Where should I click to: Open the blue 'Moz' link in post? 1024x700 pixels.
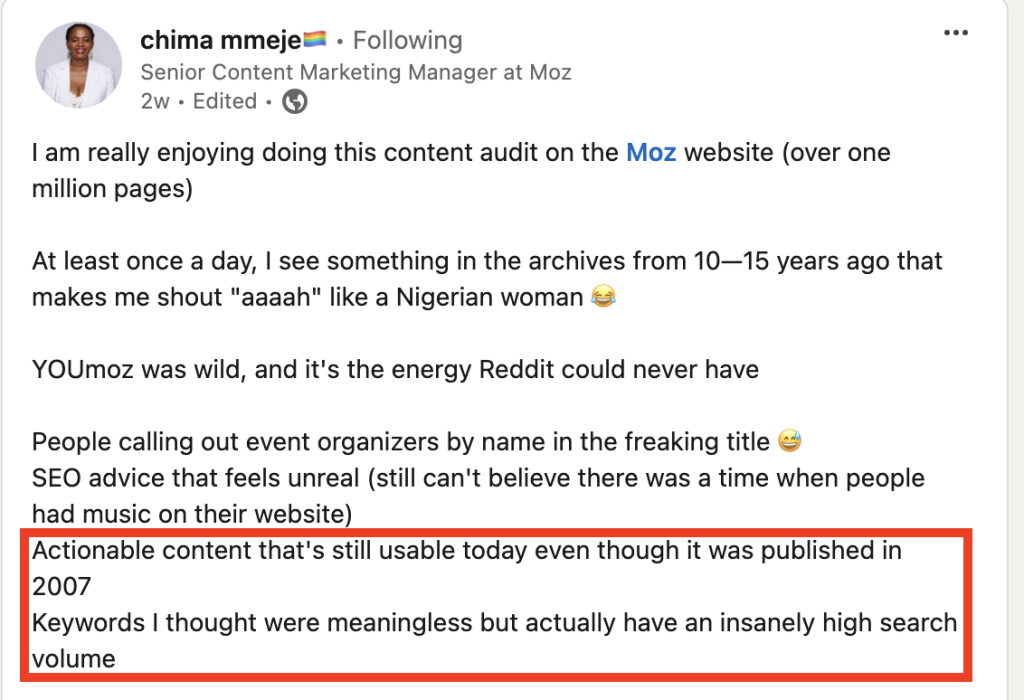point(650,154)
